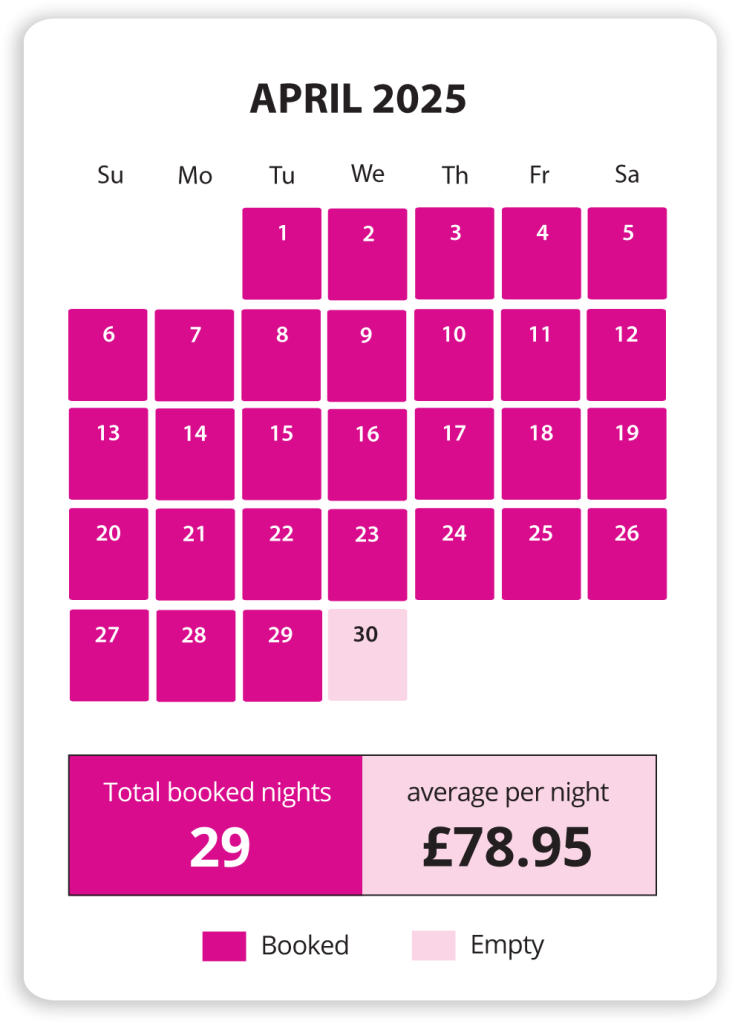This screenshot has width=735, height=1024.
Task: Click date 26 in the Saturday column
Action: point(627,554)
